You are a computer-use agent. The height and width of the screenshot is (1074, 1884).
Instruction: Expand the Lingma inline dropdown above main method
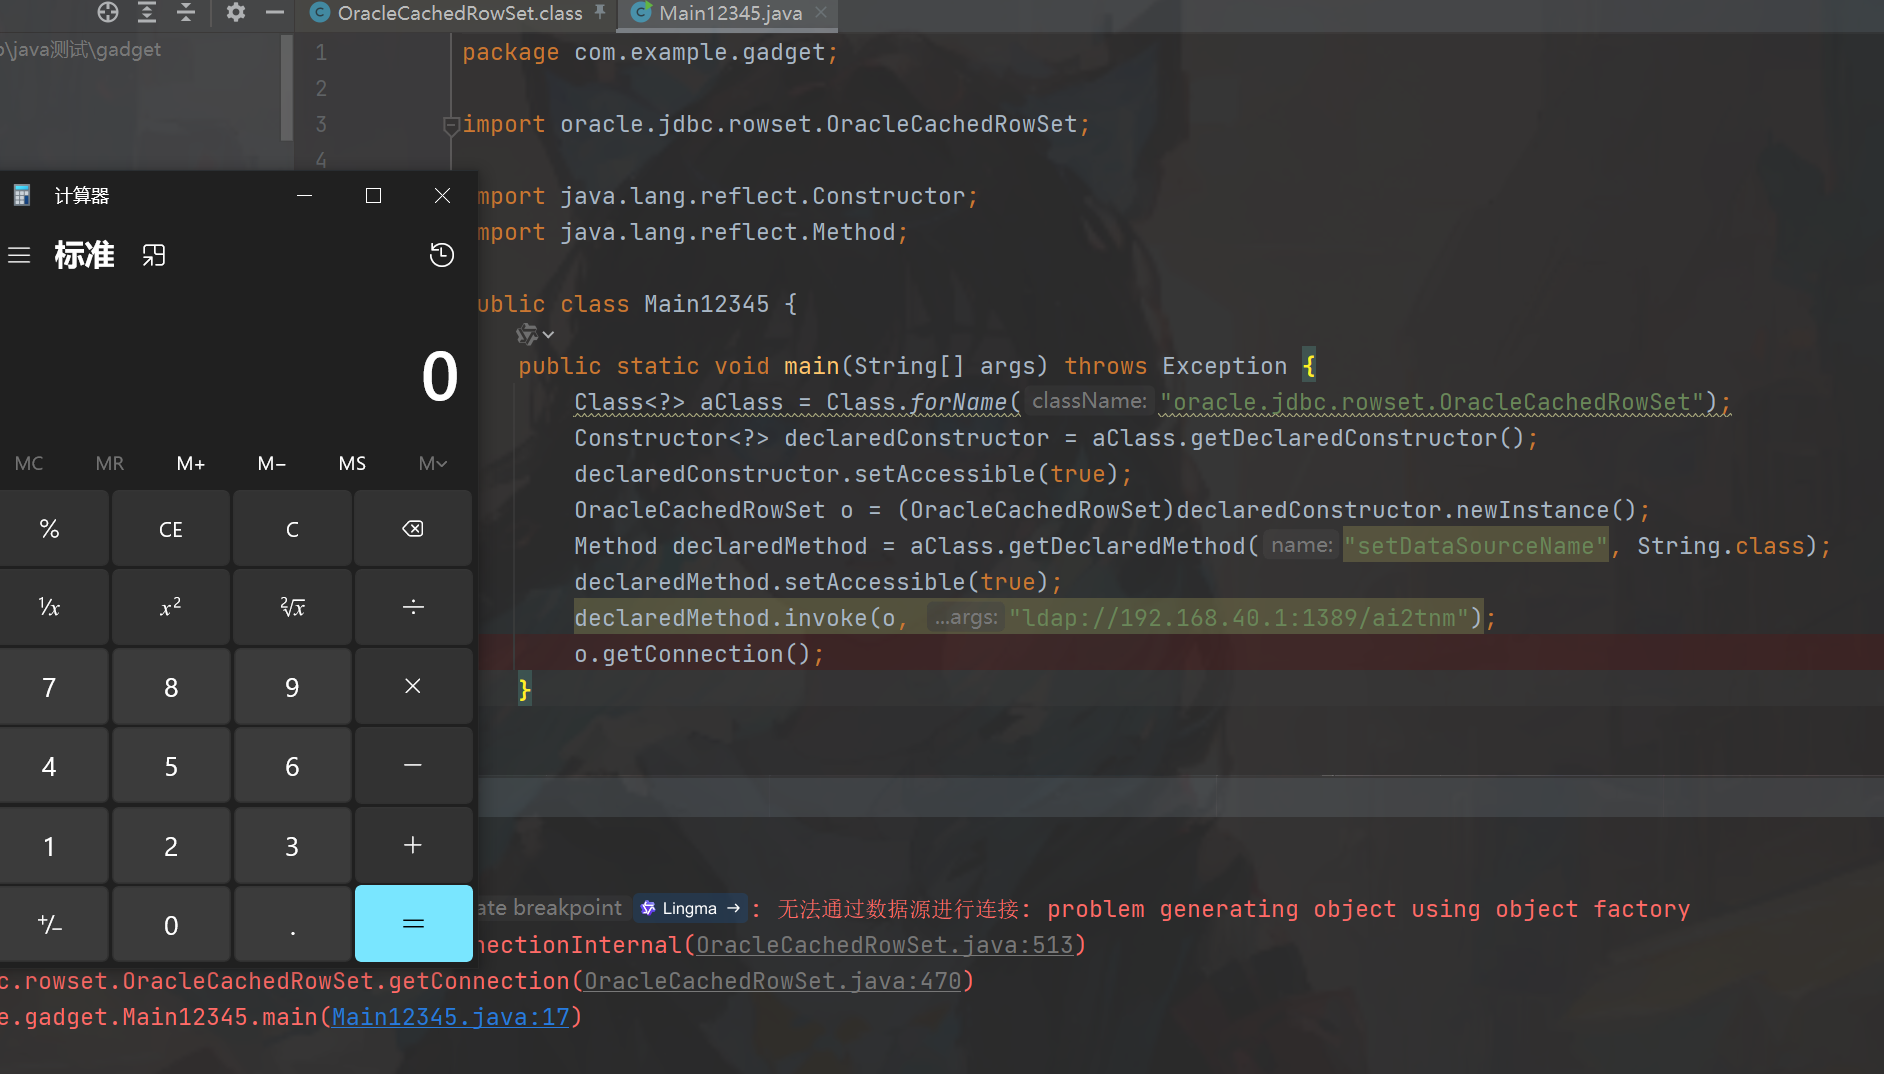point(535,334)
